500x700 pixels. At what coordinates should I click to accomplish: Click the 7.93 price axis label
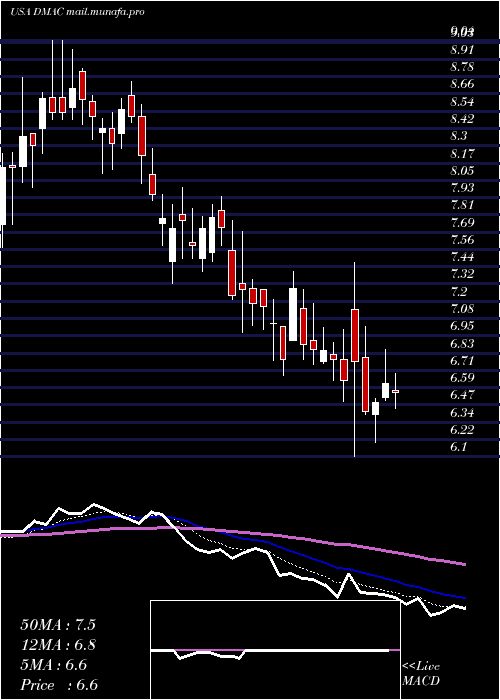coord(462,188)
